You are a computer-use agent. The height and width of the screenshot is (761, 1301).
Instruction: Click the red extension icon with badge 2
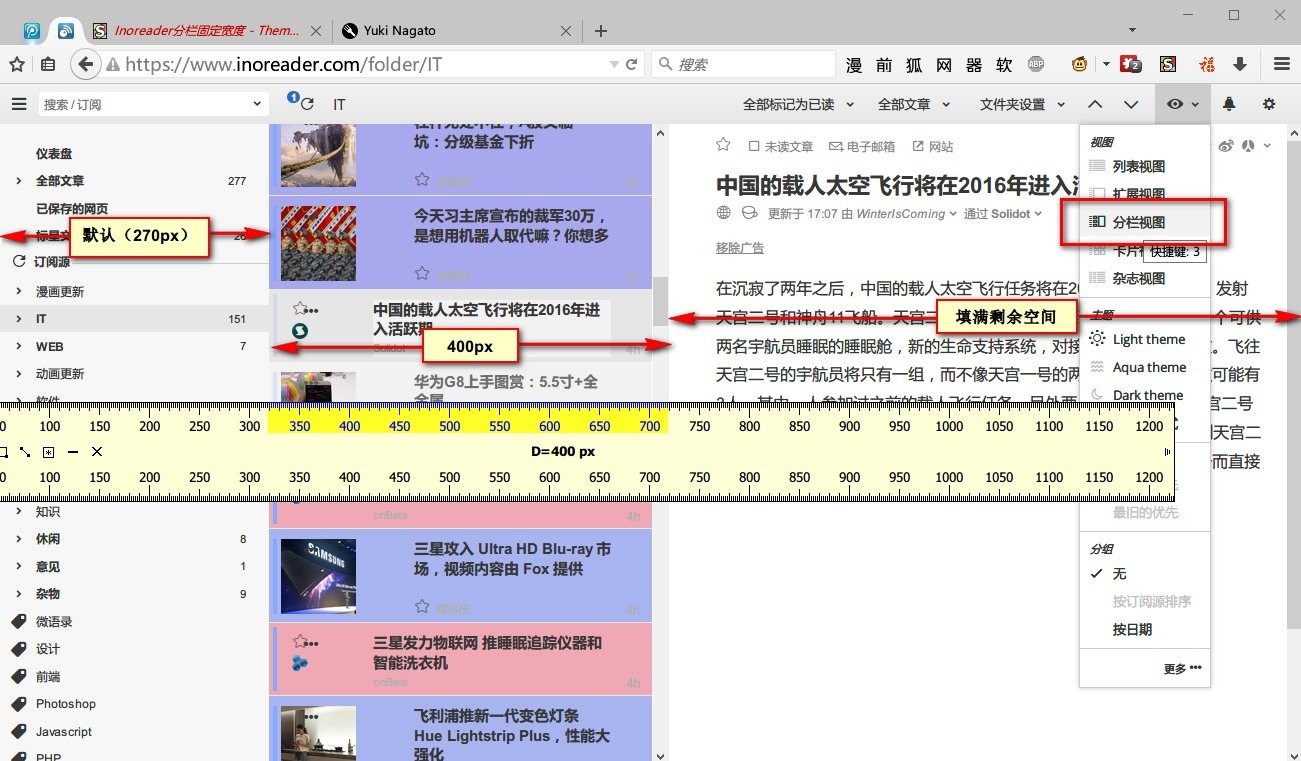1131,64
